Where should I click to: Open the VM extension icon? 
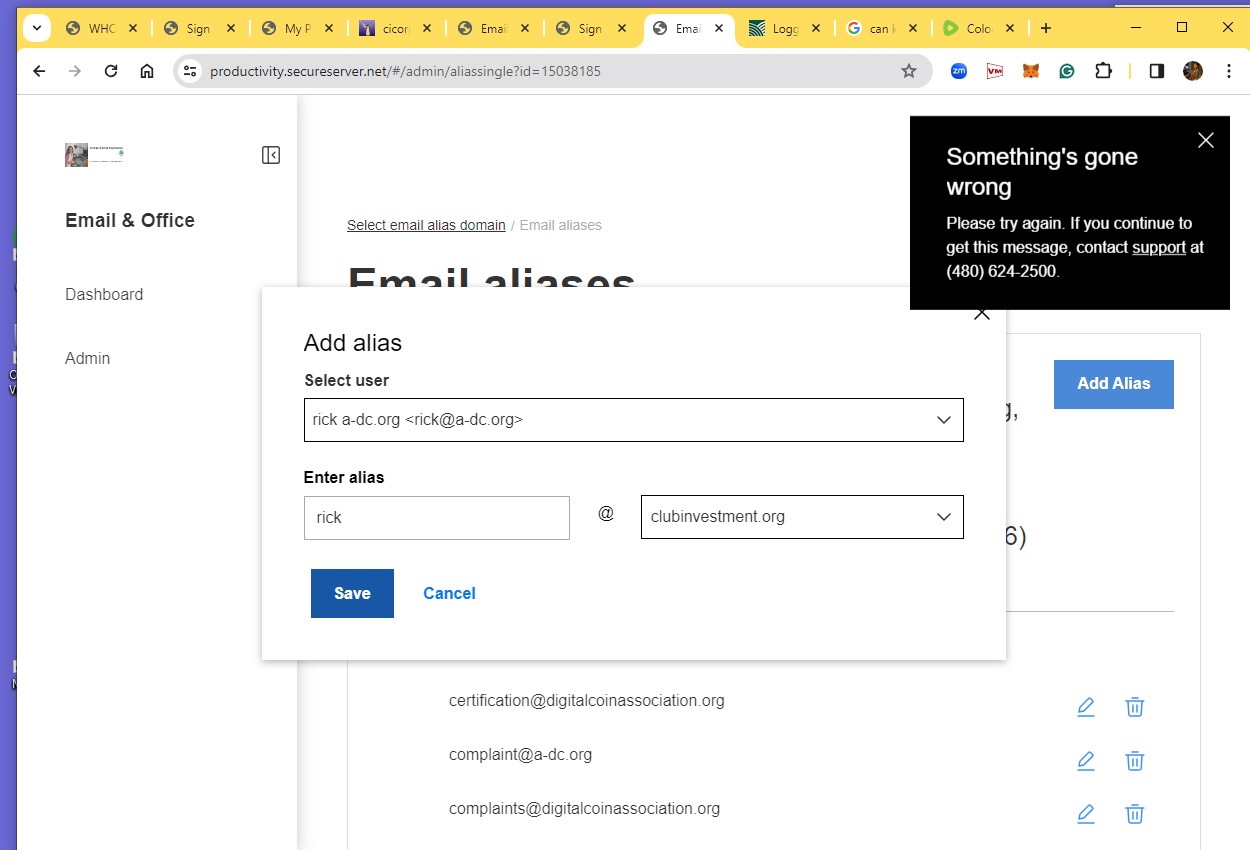pos(995,71)
